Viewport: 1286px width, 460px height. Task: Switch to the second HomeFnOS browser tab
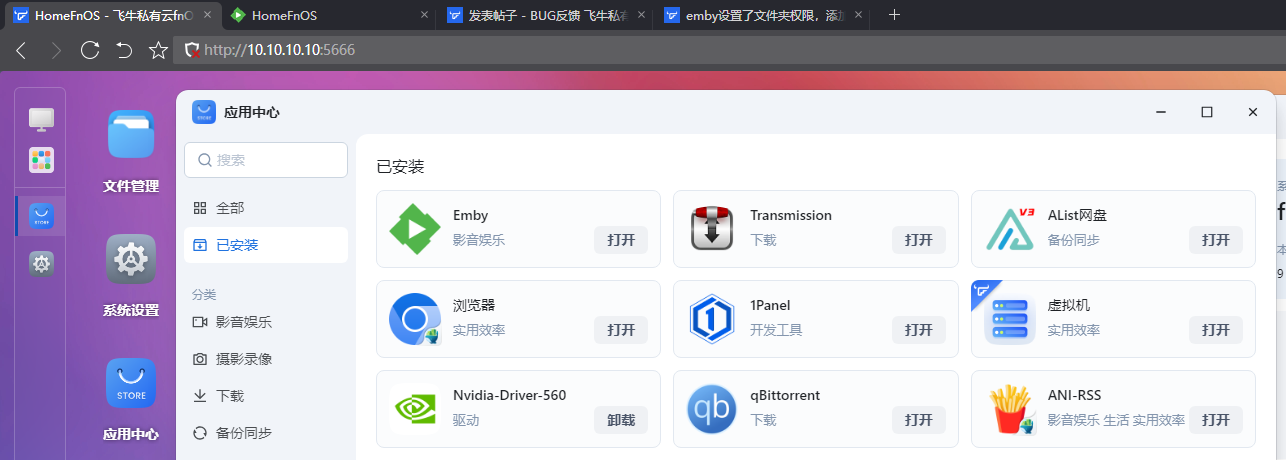[x=320, y=15]
